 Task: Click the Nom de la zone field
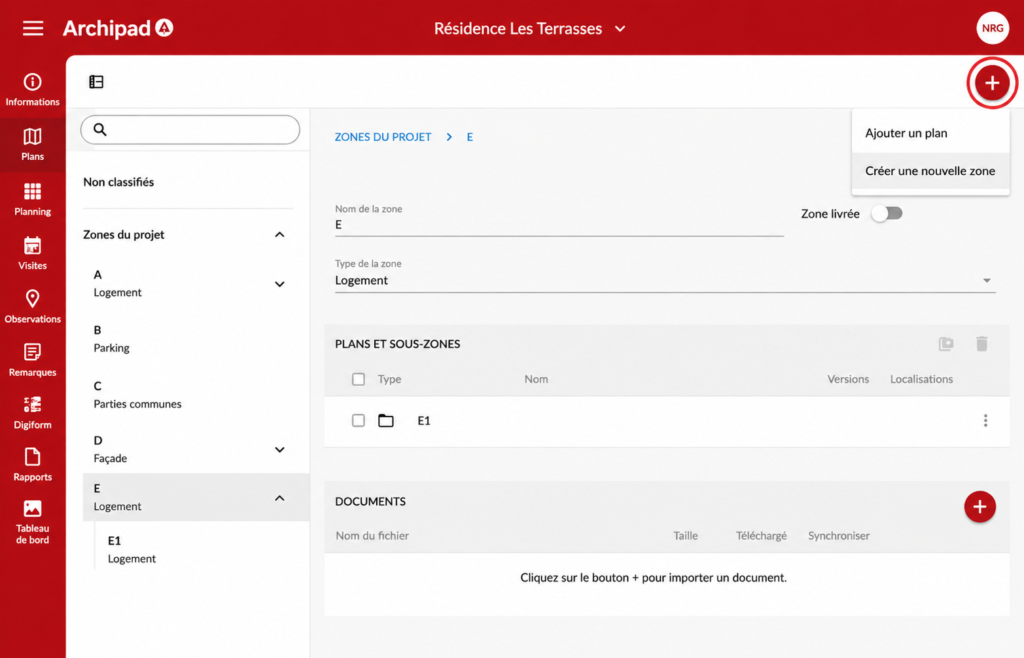tap(559, 225)
